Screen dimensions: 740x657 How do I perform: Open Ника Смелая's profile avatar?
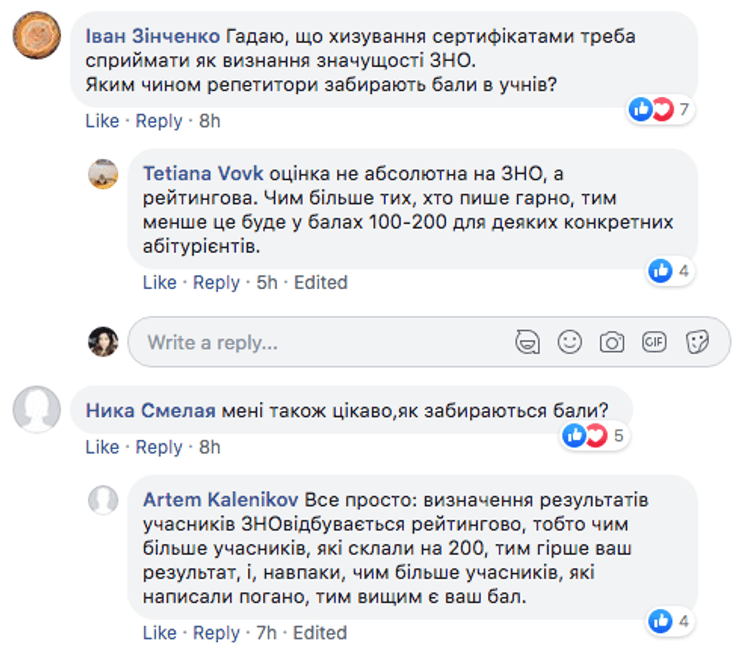(x=35, y=410)
